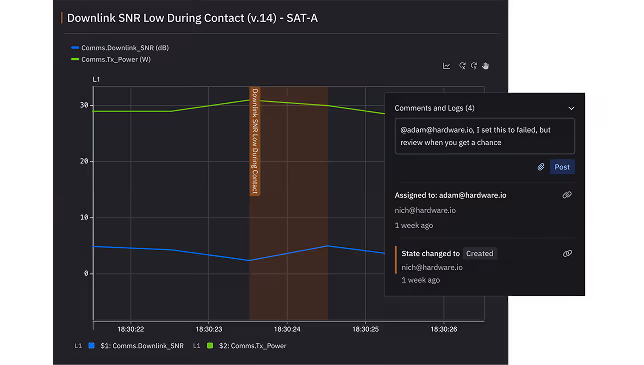
Task: Click the 18:30:25 time axis label
Action: tap(366, 329)
